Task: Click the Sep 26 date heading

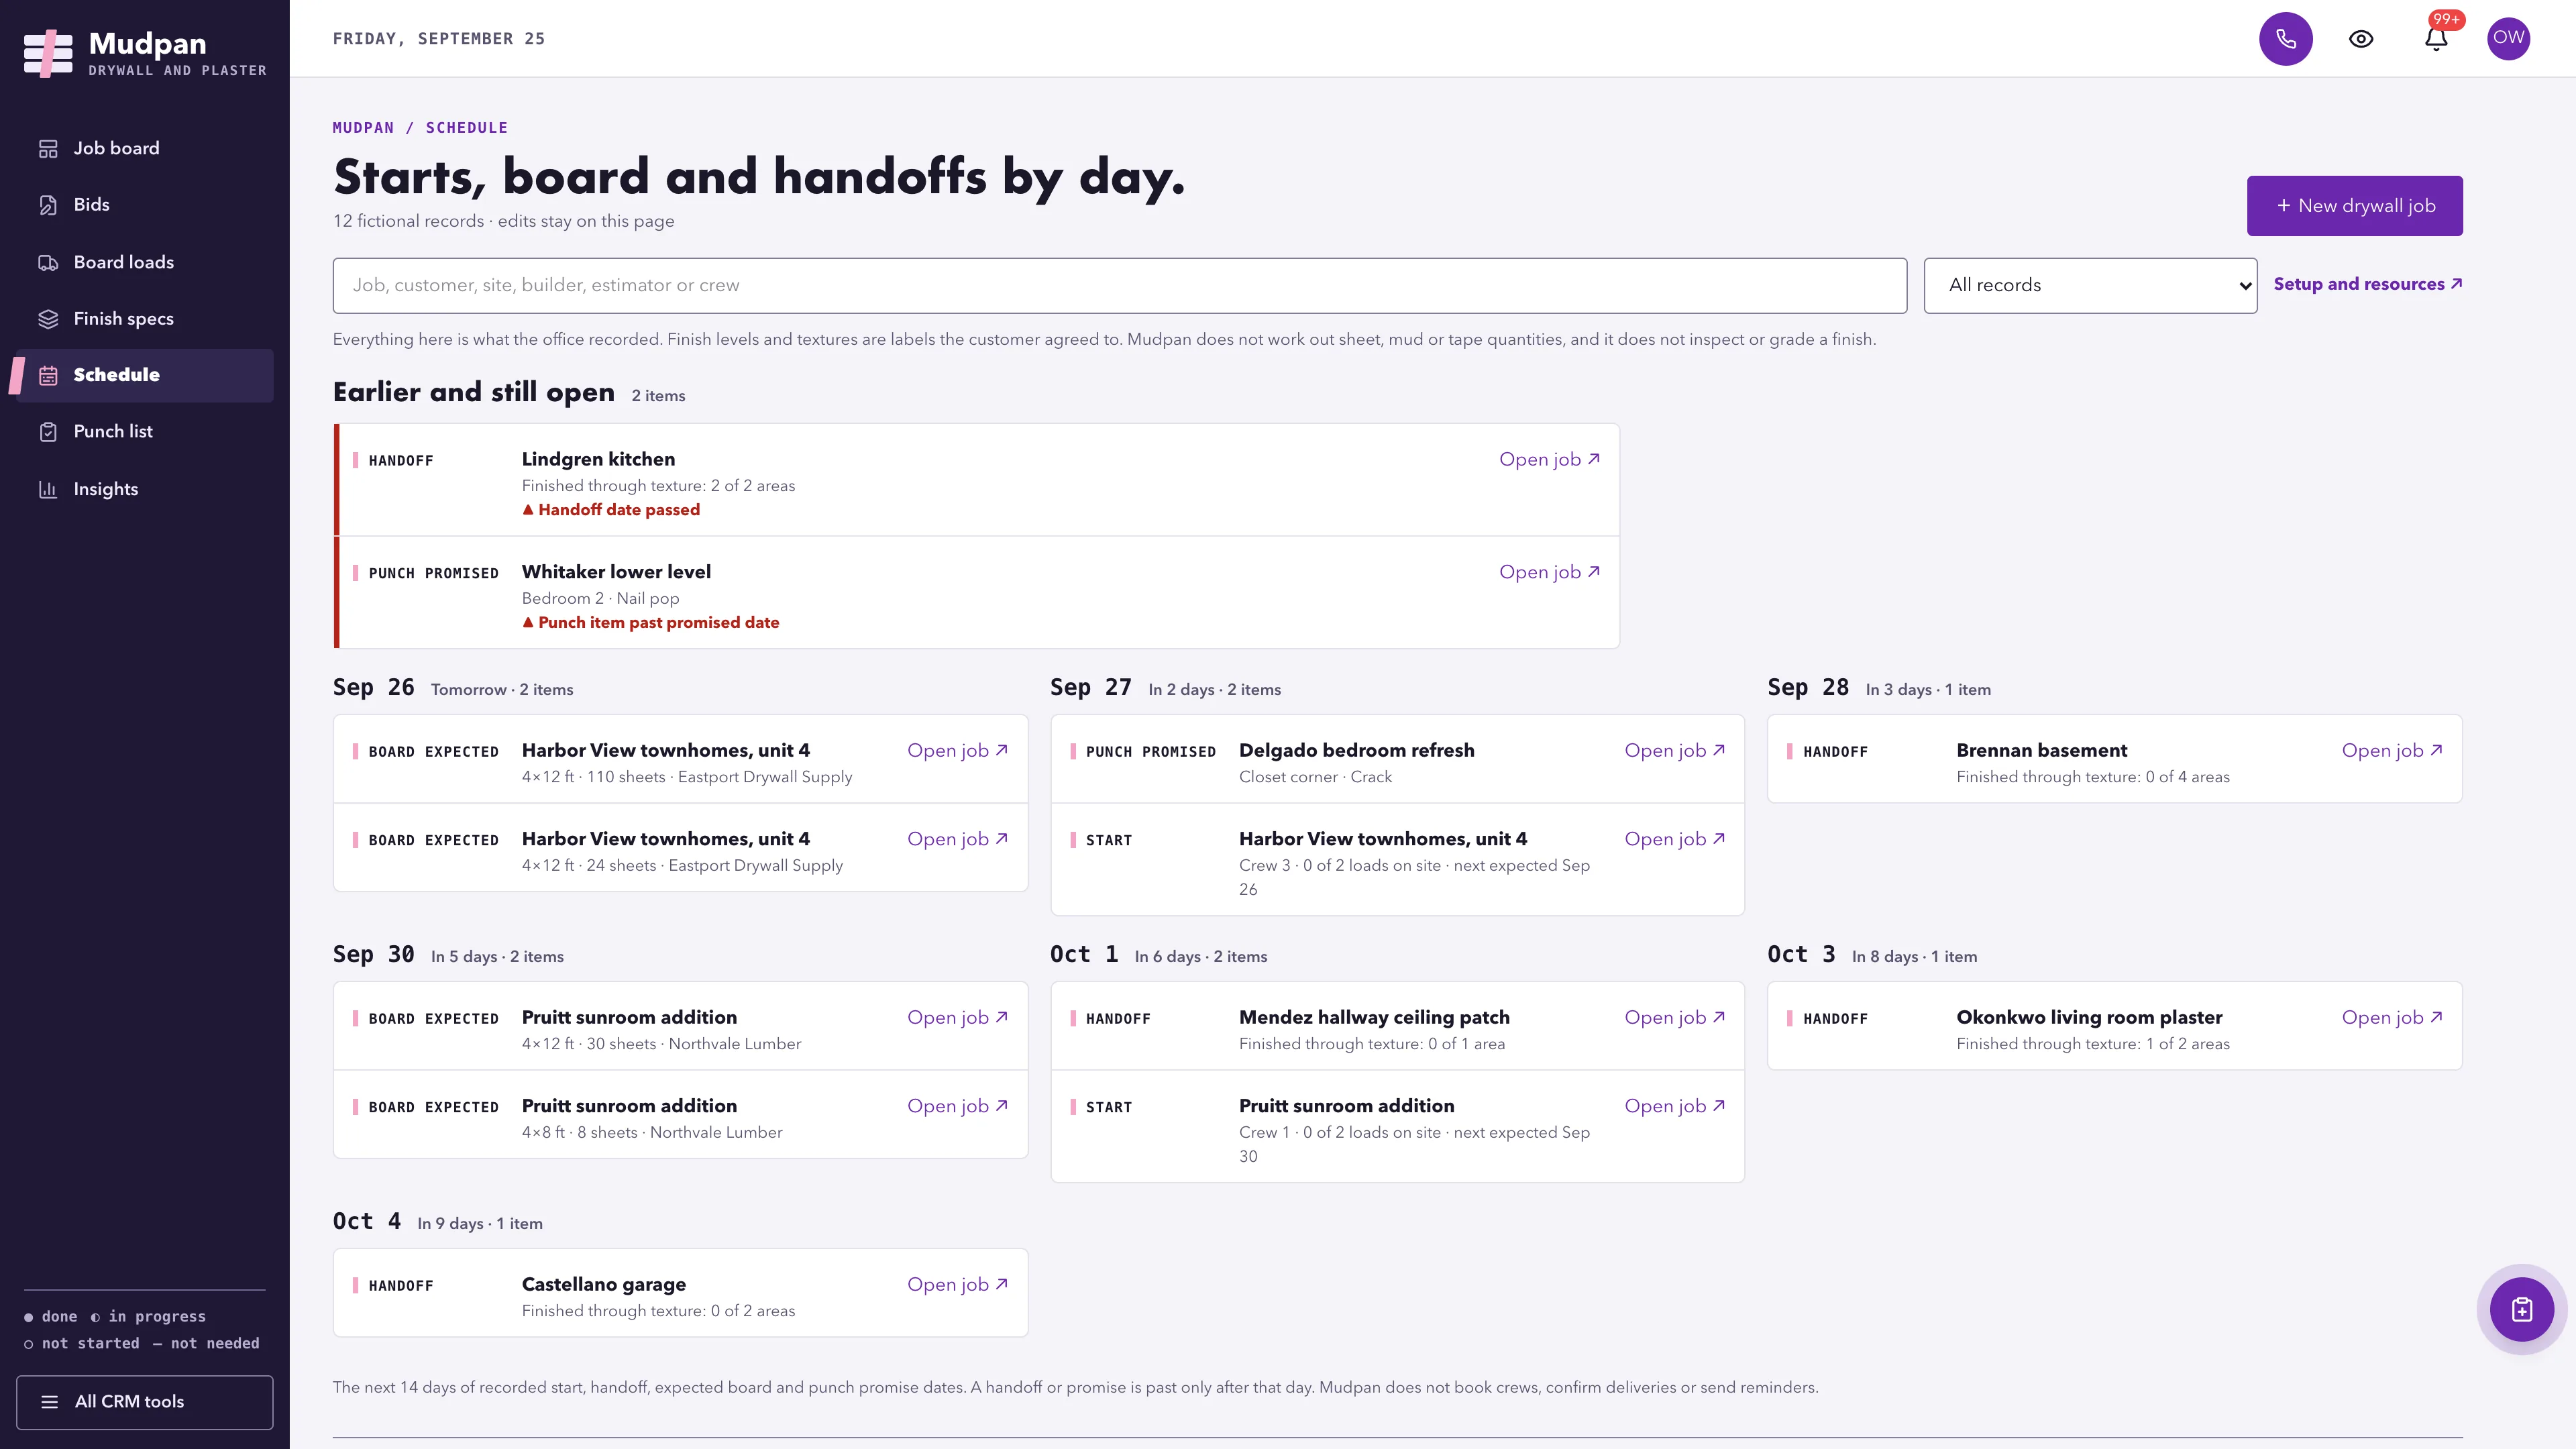Action: [x=373, y=687]
